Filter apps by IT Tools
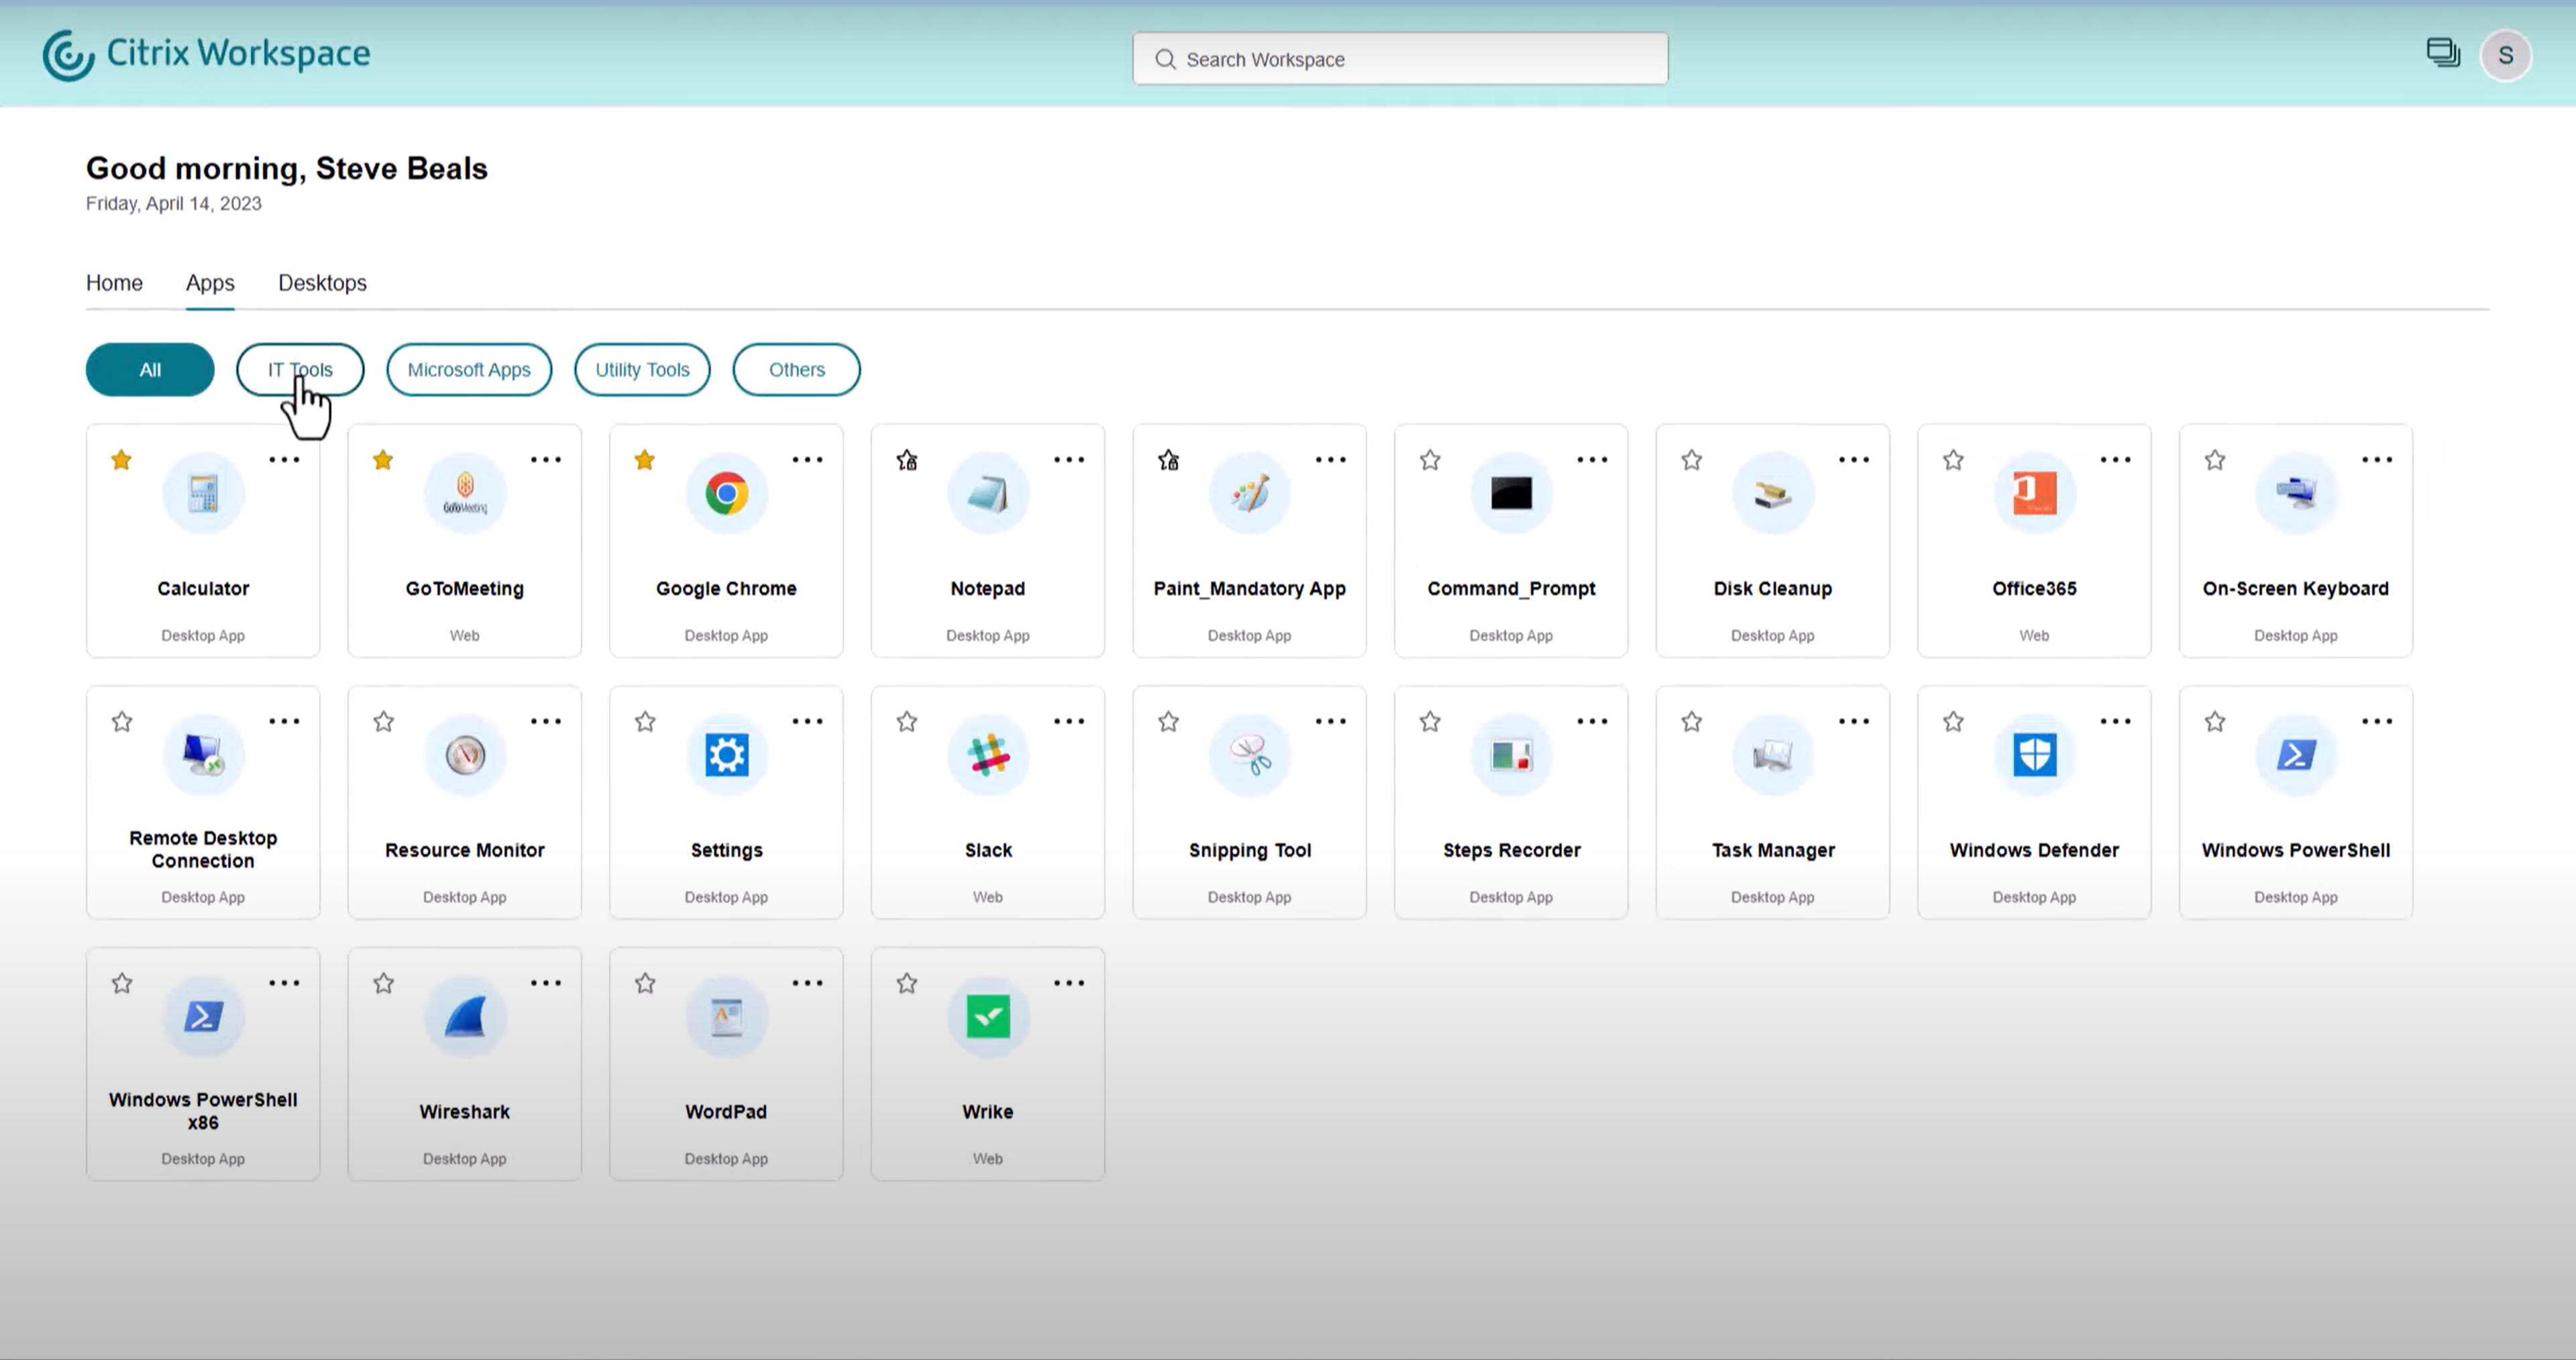Viewport: 2576px width, 1360px height. coord(300,370)
